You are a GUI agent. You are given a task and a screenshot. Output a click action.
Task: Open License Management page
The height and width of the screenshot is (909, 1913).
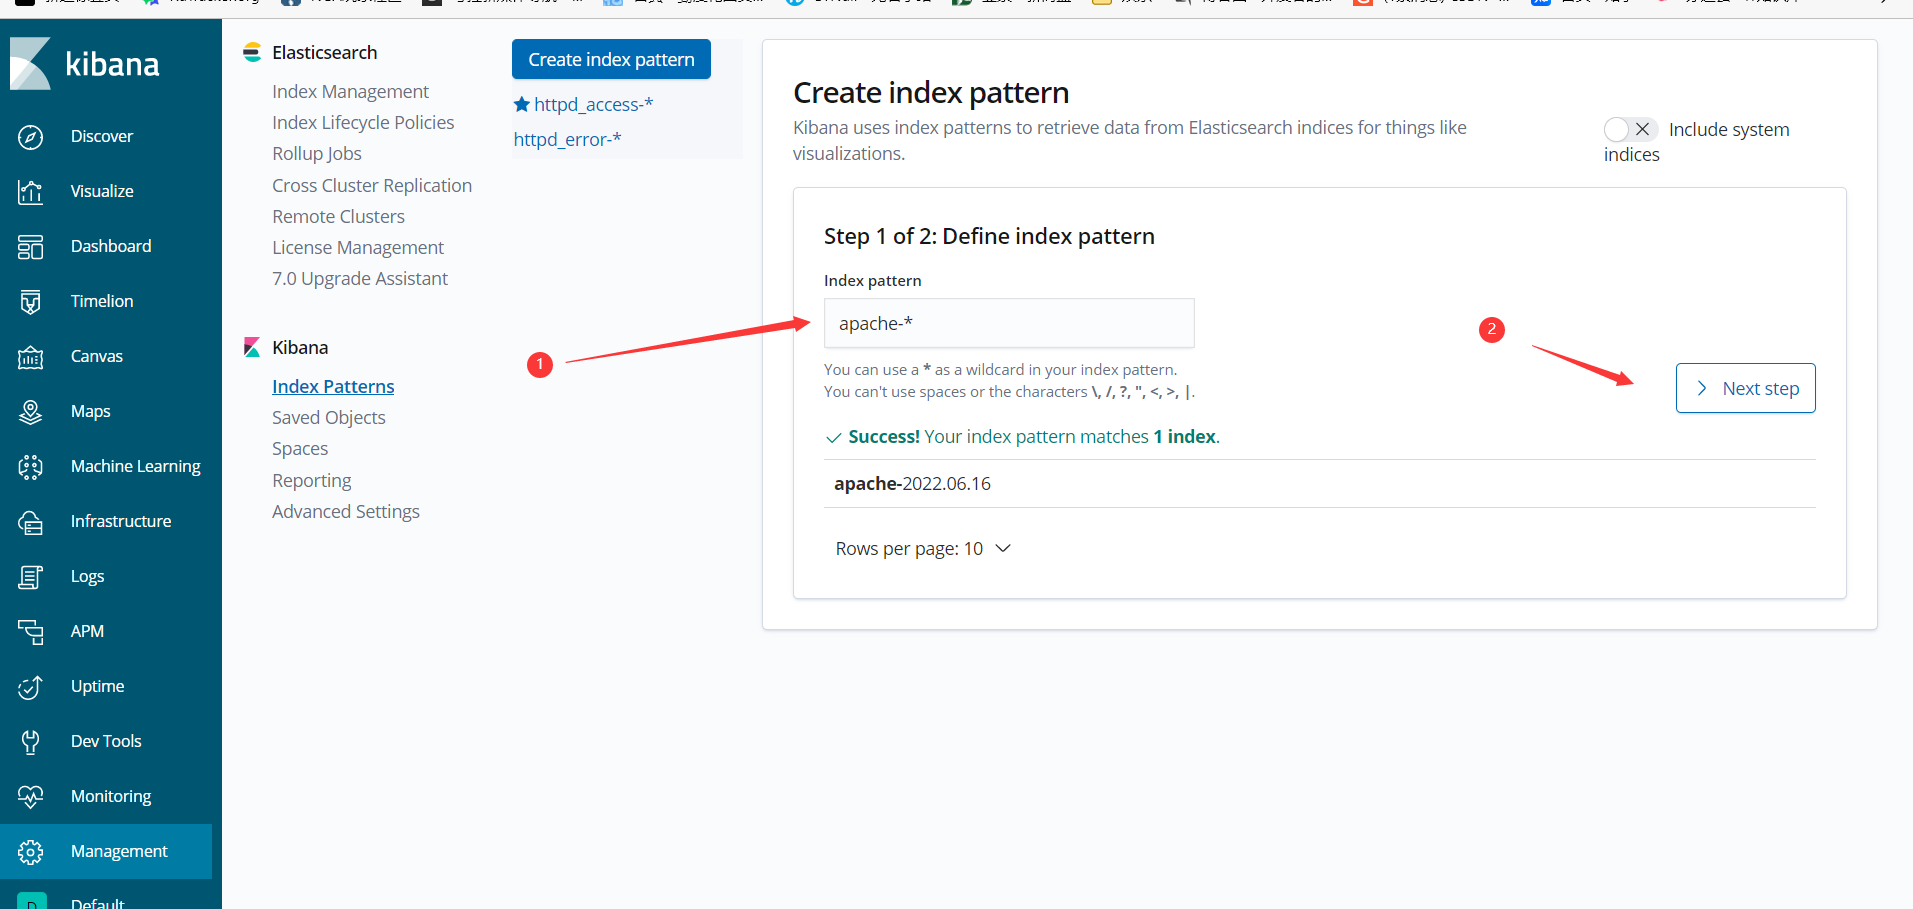[358, 247]
